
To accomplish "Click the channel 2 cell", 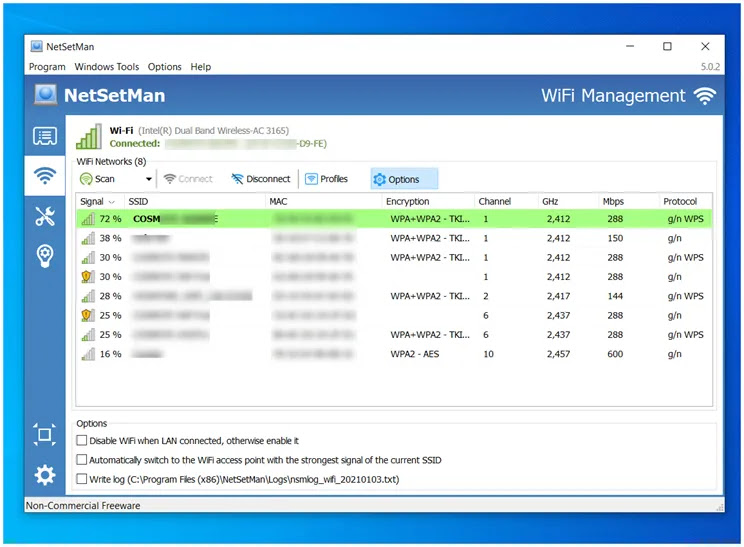I will [x=485, y=296].
